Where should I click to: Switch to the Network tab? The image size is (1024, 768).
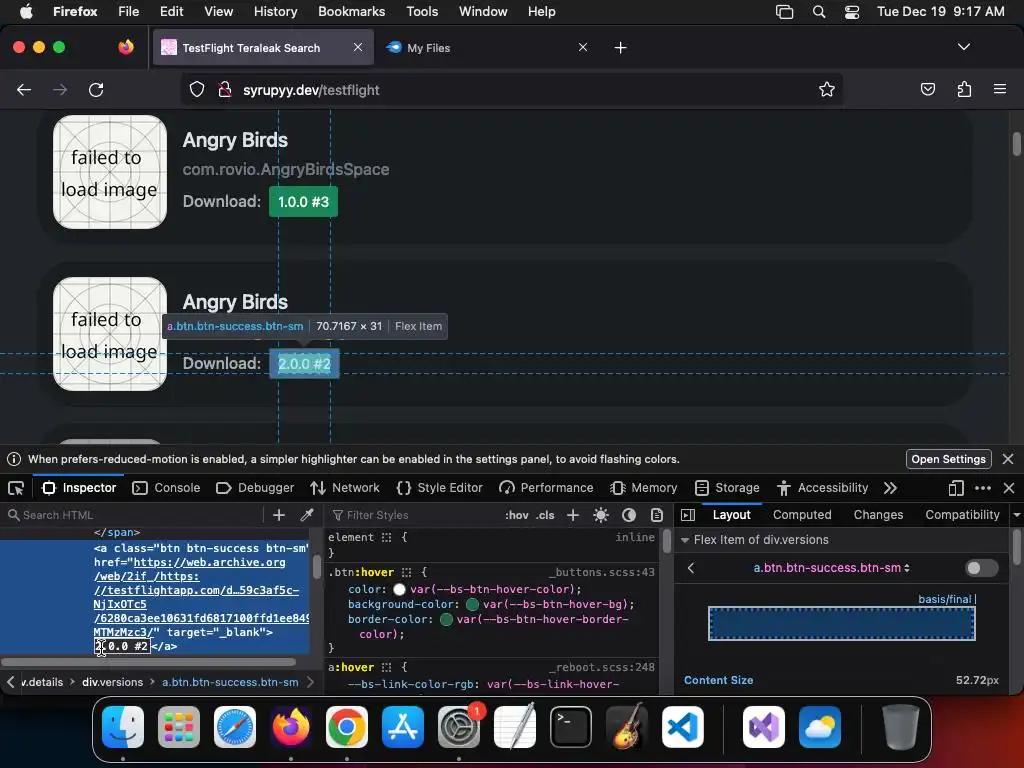click(345, 488)
